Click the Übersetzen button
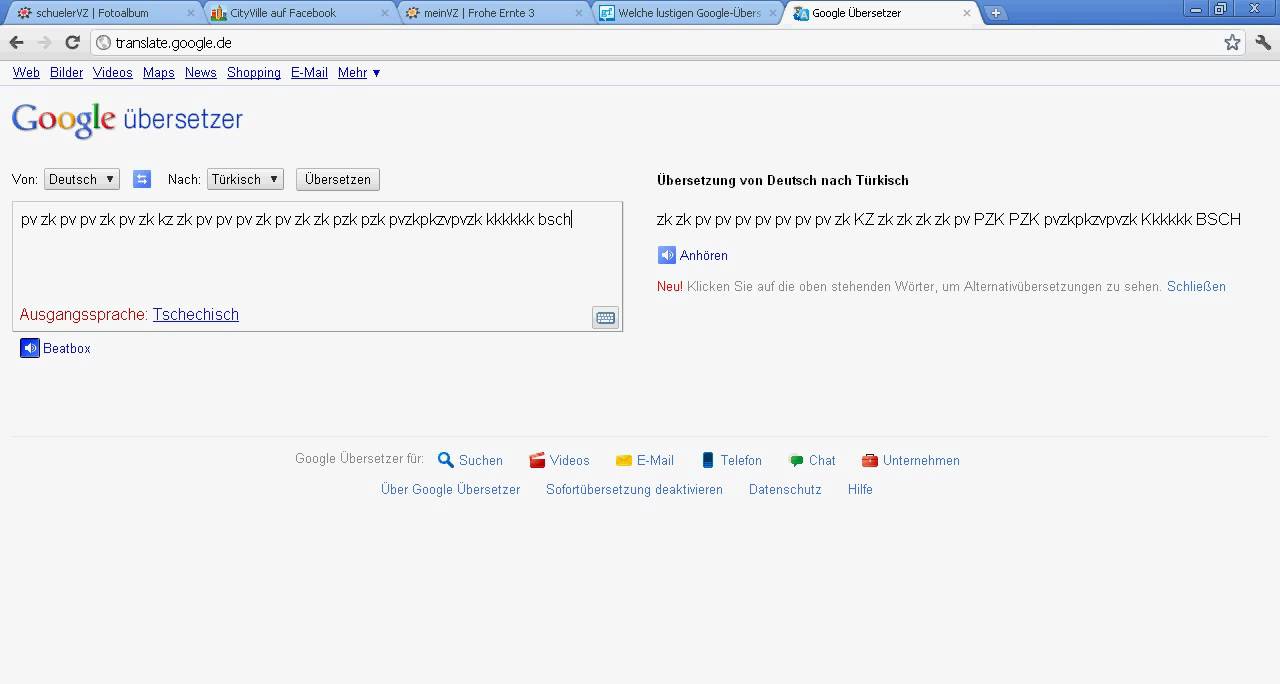Screen dimensions: 1280x684 (338, 179)
